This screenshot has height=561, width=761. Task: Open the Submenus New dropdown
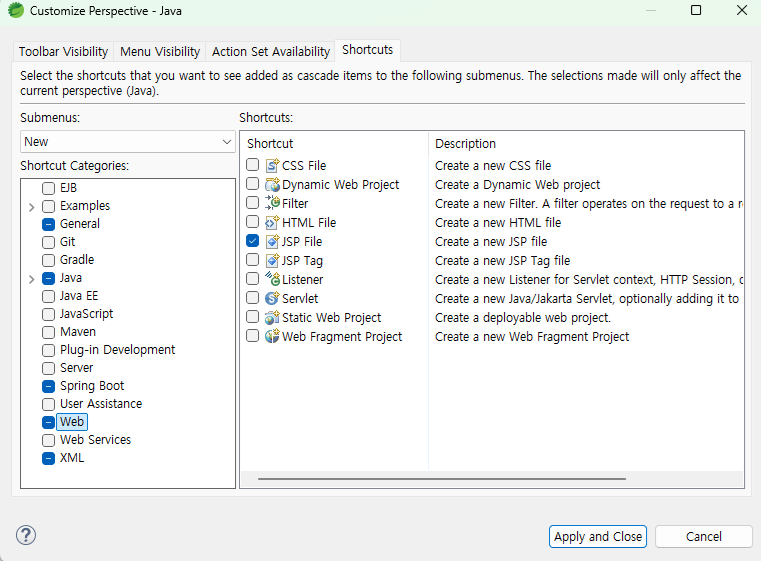(128, 142)
